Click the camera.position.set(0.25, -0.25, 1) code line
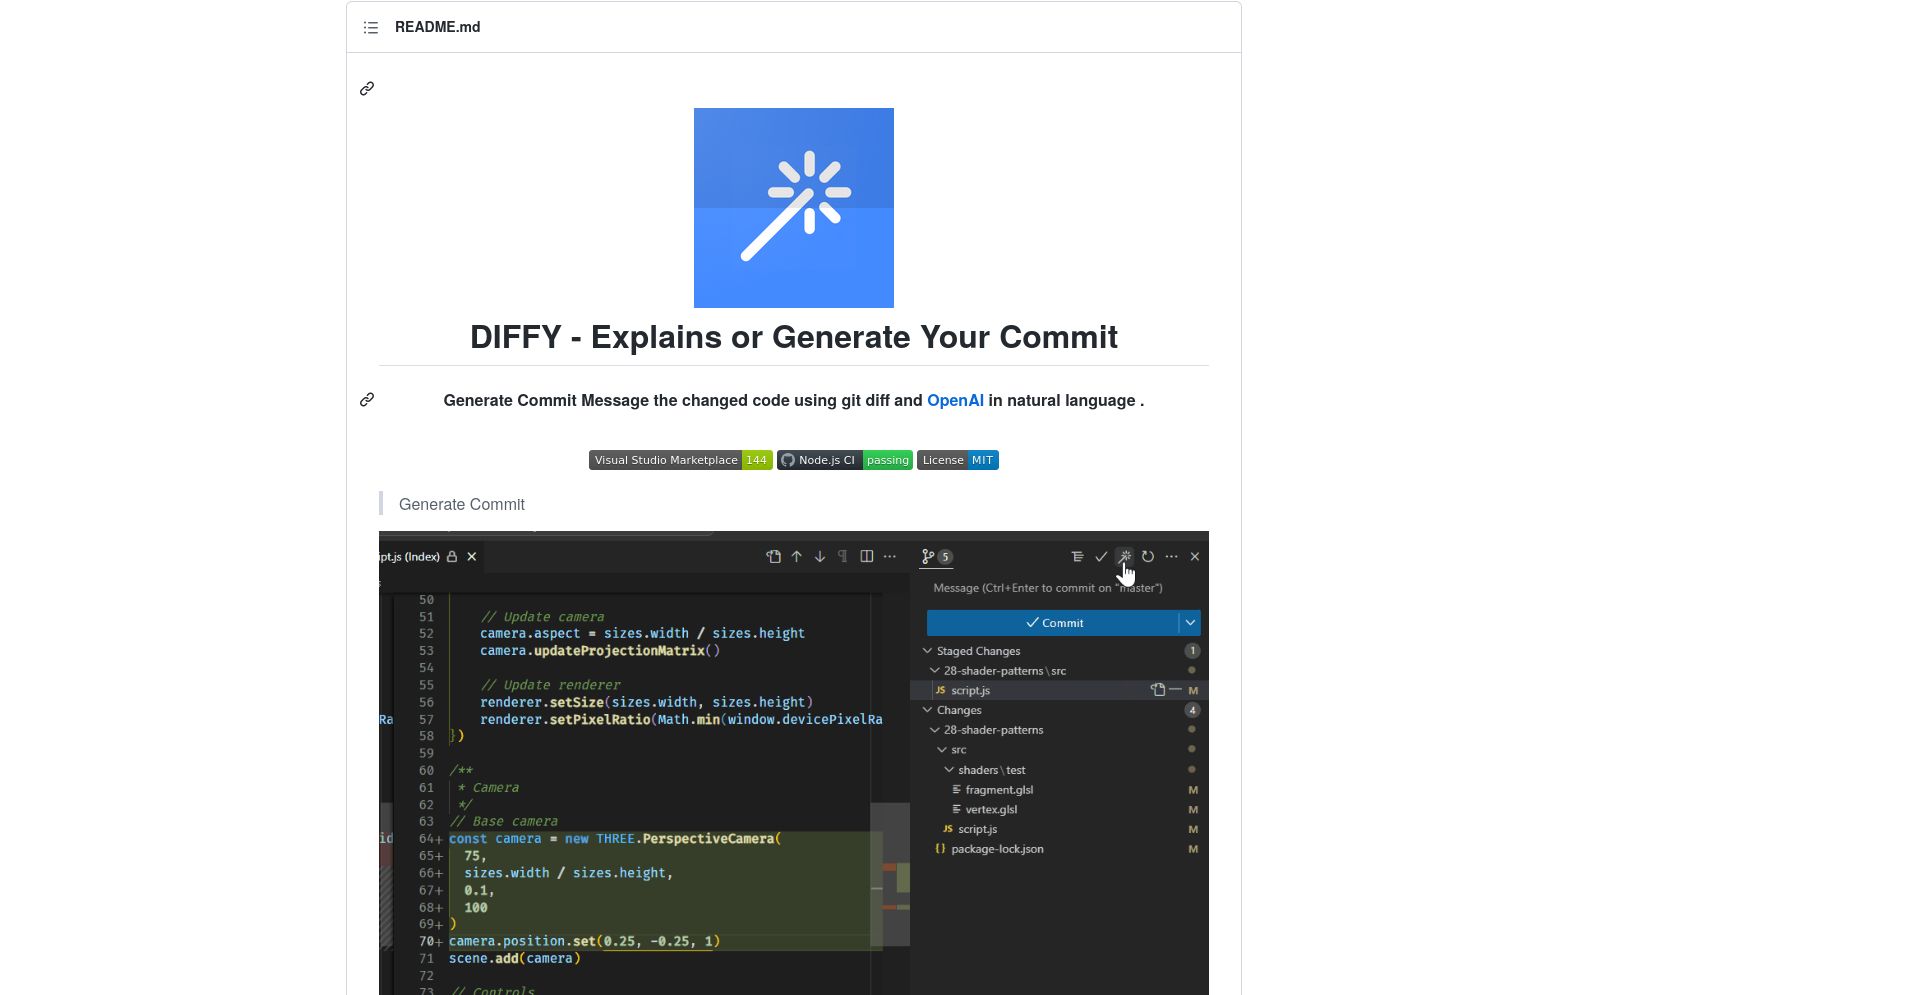The height and width of the screenshot is (995, 1920). point(584,941)
